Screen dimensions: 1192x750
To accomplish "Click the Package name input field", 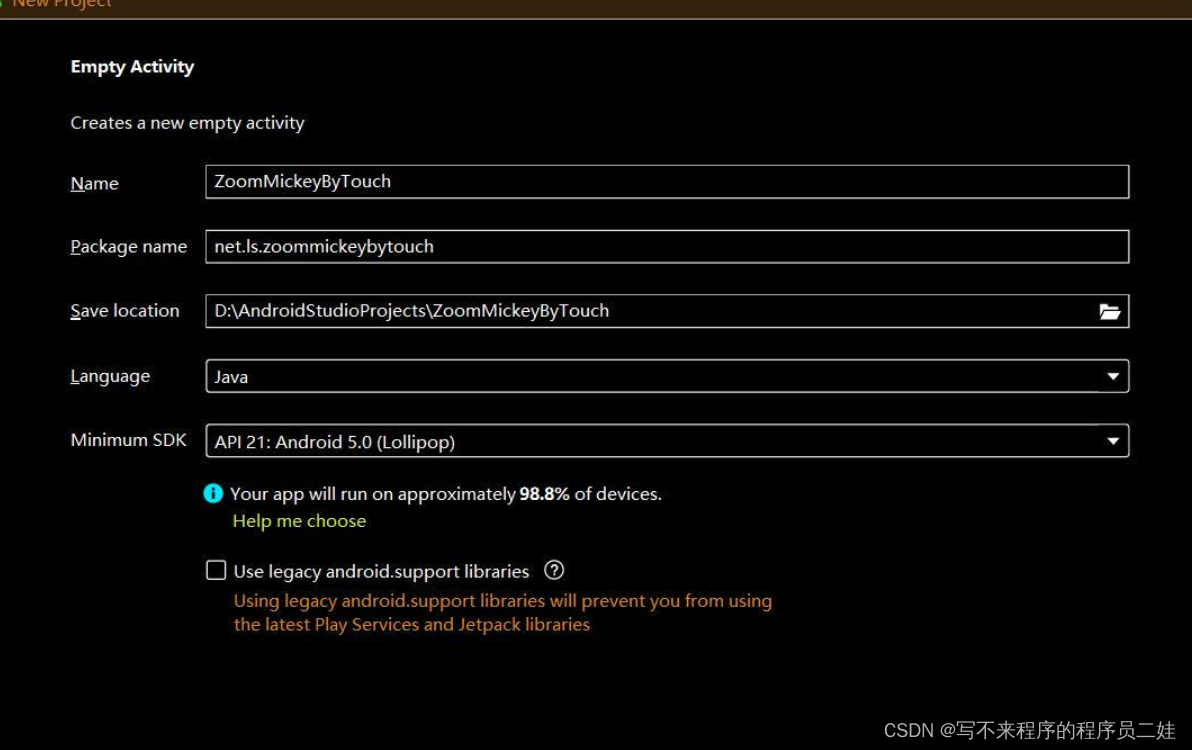I will [x=667, y=246].
